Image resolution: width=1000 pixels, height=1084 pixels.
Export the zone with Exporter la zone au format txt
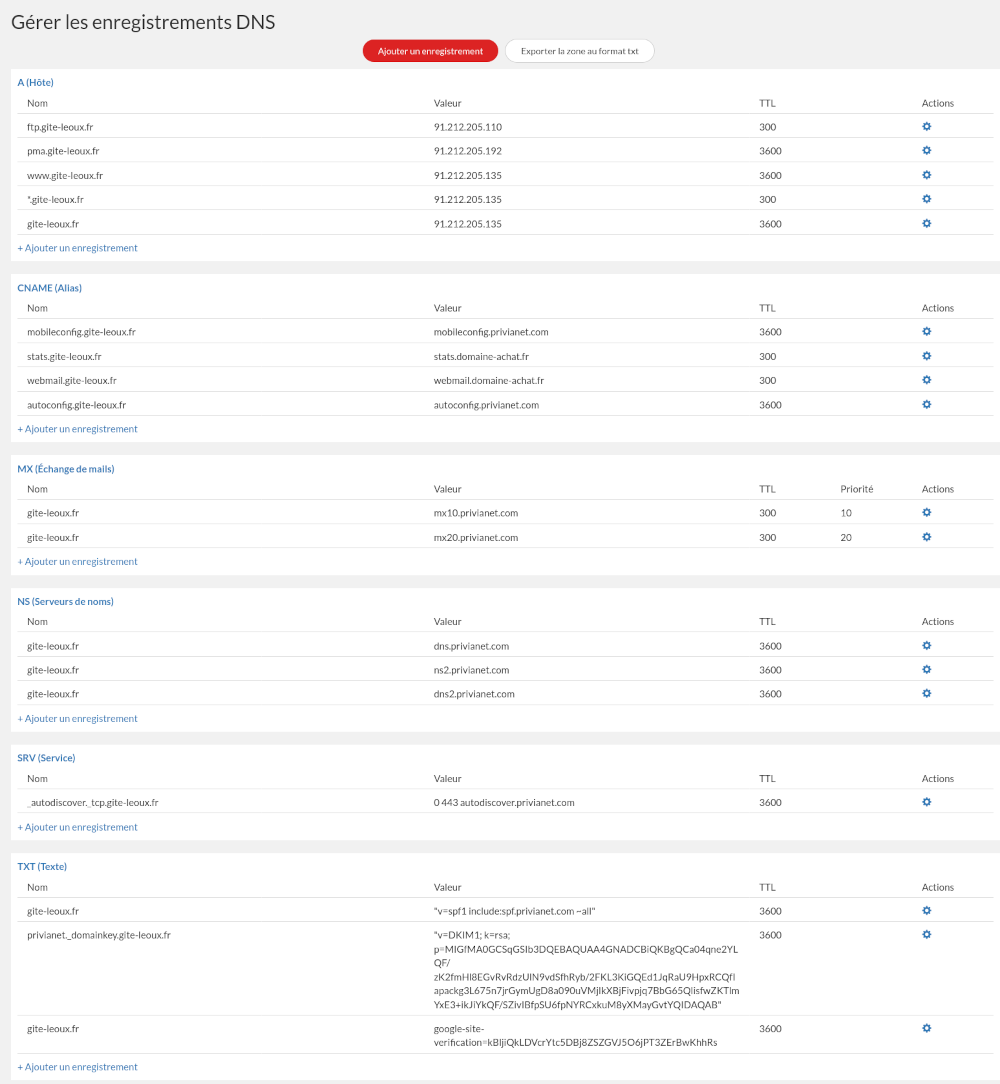coord(579,51)
